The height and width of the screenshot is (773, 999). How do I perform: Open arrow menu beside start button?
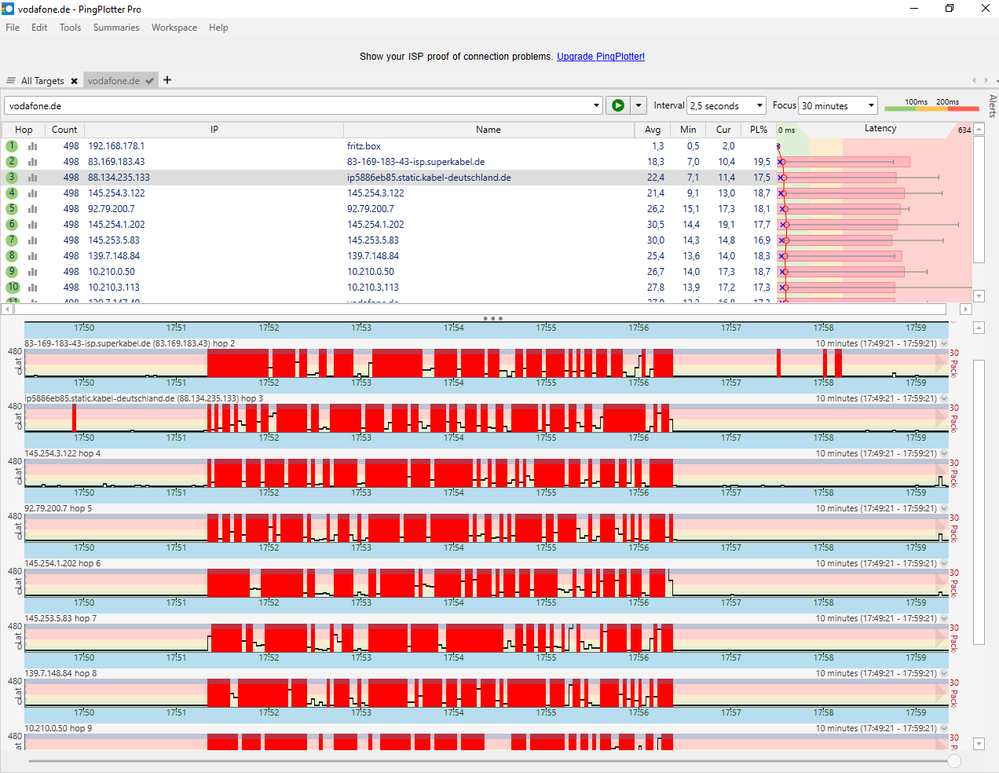click(638, 105)
